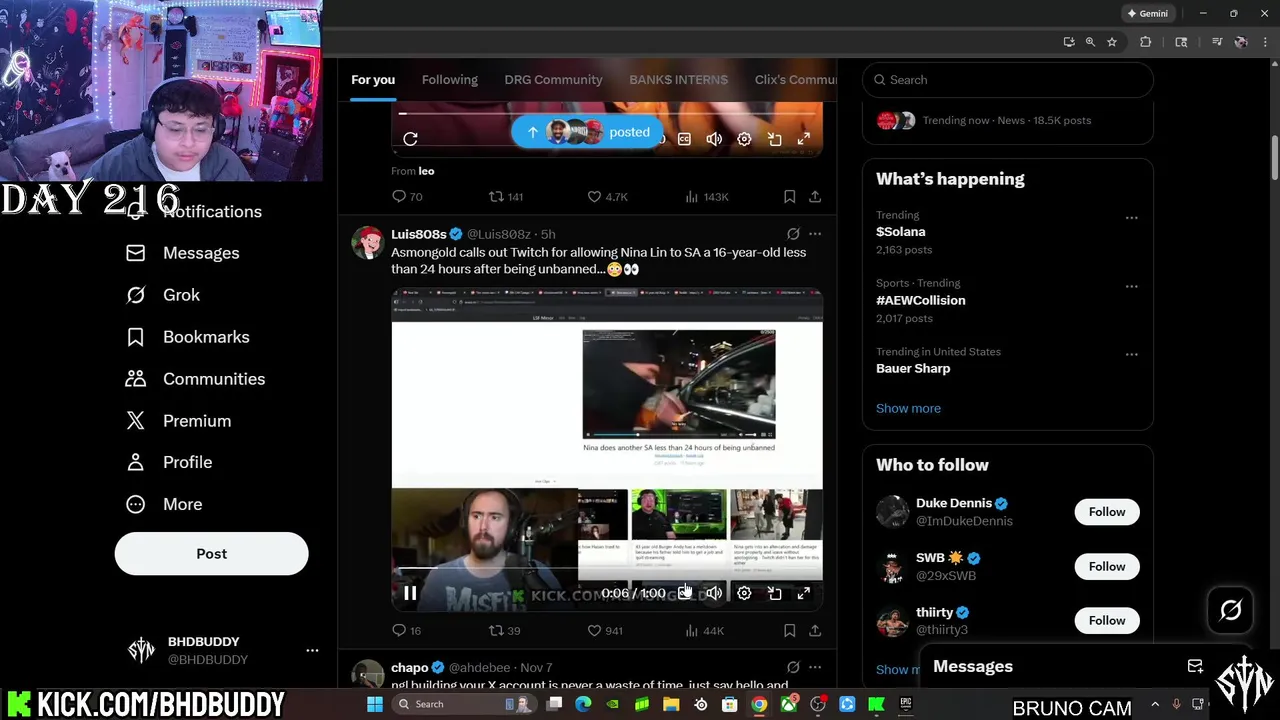Open the Bauer Sharp trend
Viewport: 1280px width, 720px height.
tap(913, 369)
